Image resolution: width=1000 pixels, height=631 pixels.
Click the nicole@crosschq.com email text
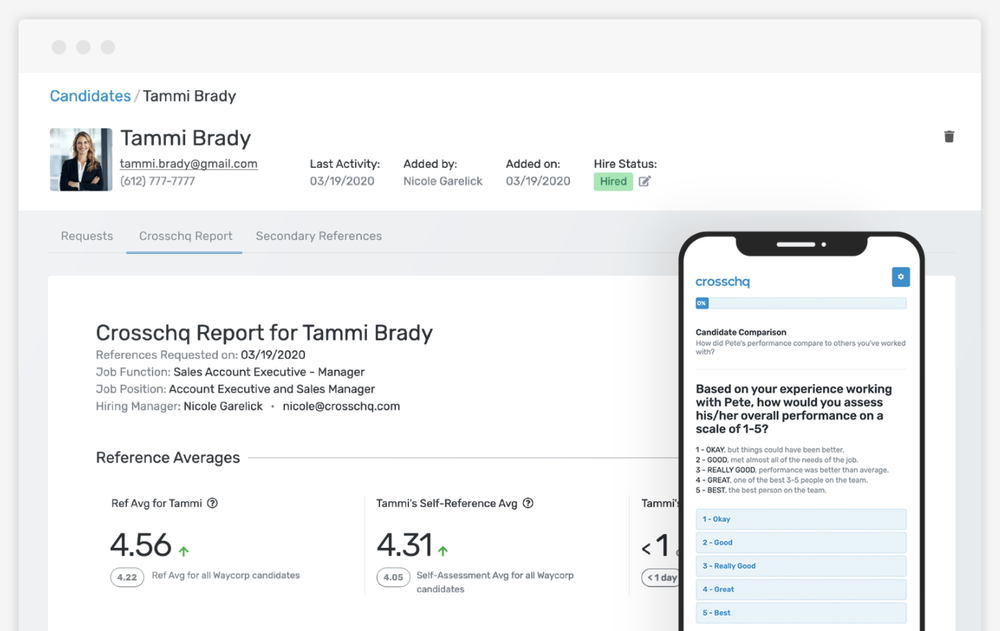tap(341, 406)
